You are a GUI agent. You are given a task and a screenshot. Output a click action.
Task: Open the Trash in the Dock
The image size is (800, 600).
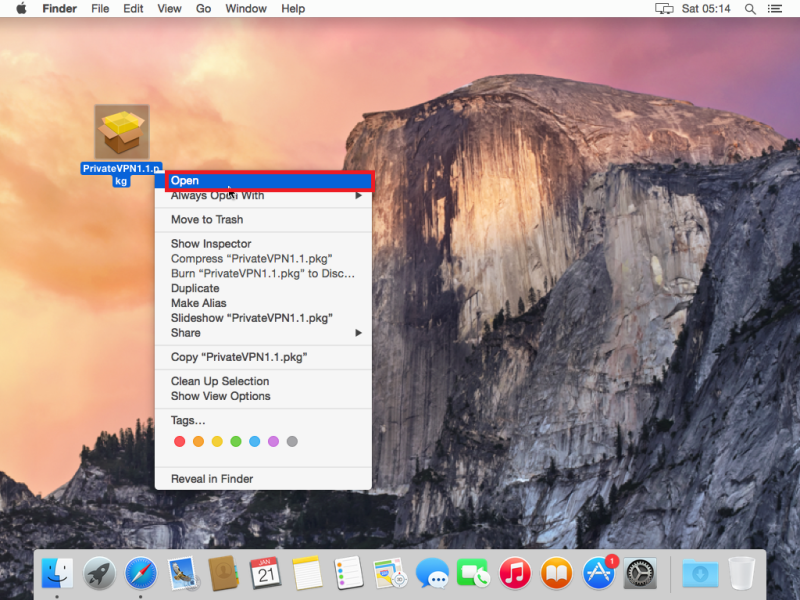click(x=742, y=573)
